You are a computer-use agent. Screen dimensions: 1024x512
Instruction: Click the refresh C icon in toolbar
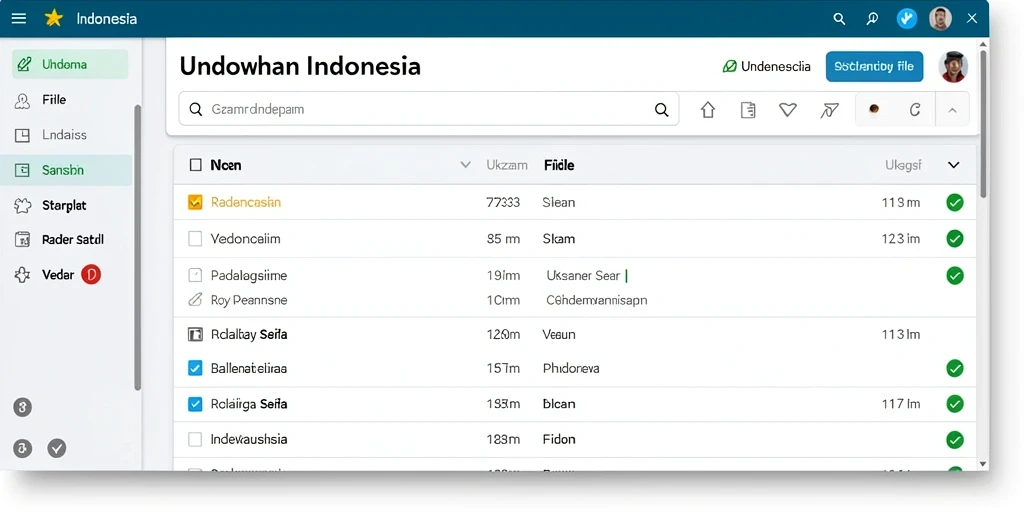click(x=915, y=110)
